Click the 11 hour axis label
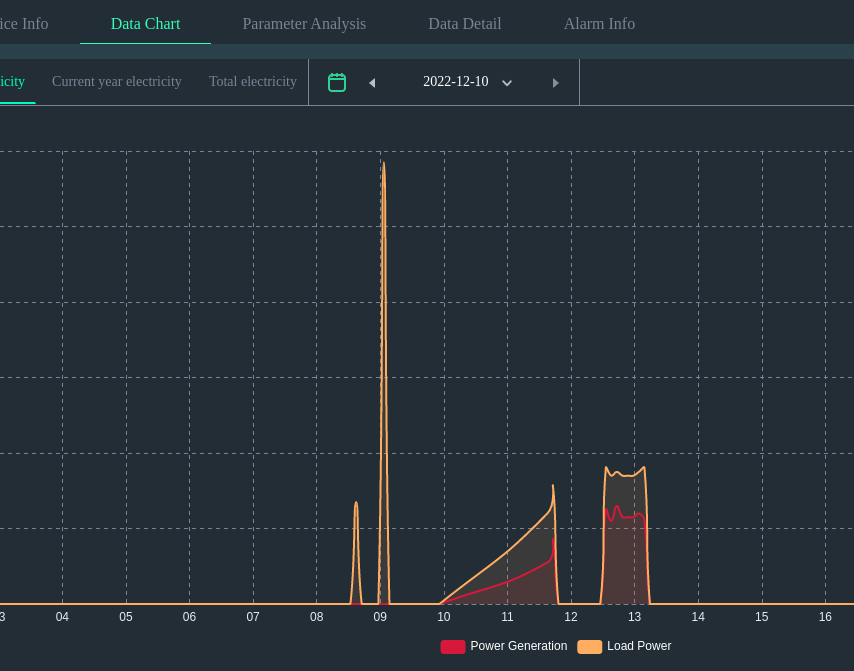This screenshot has width=854, height=671. coord(507,617)
